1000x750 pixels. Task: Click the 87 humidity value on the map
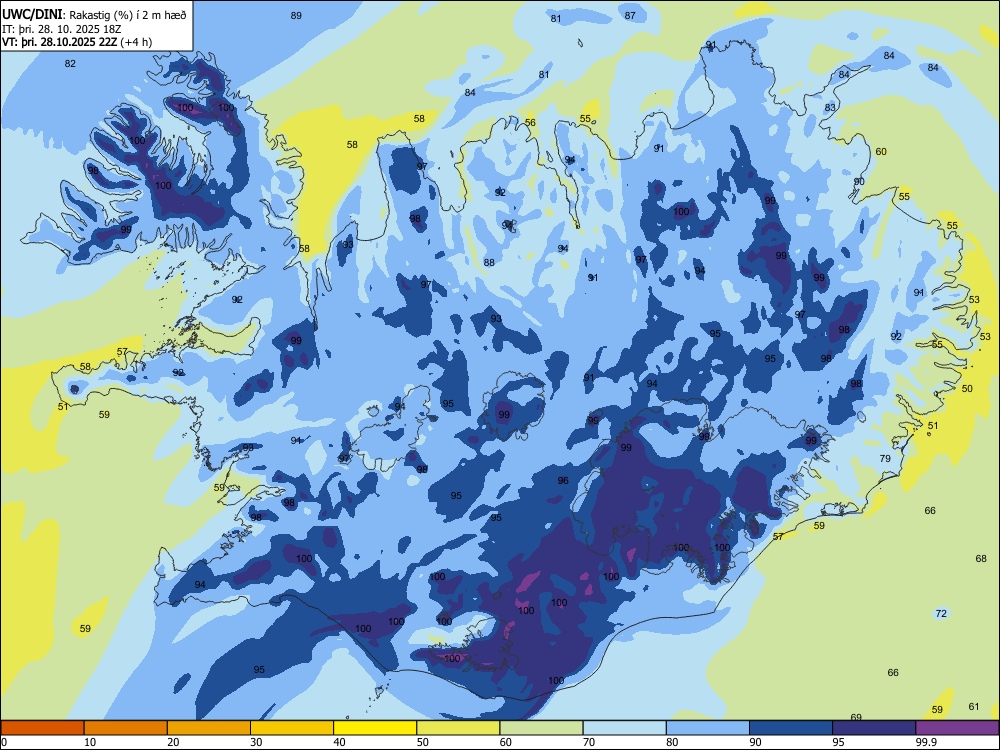click(630, 15)
